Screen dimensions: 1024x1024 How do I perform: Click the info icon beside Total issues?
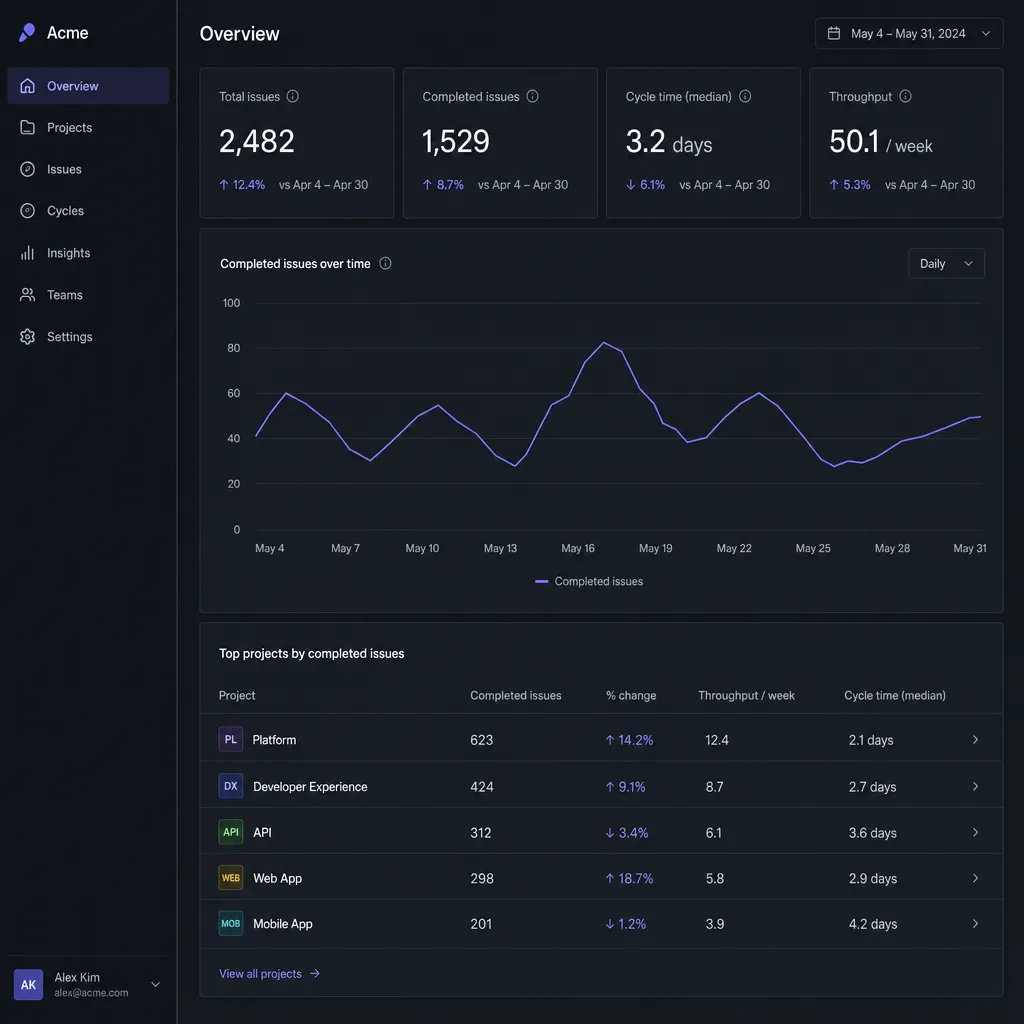click(x=293, y=96)
